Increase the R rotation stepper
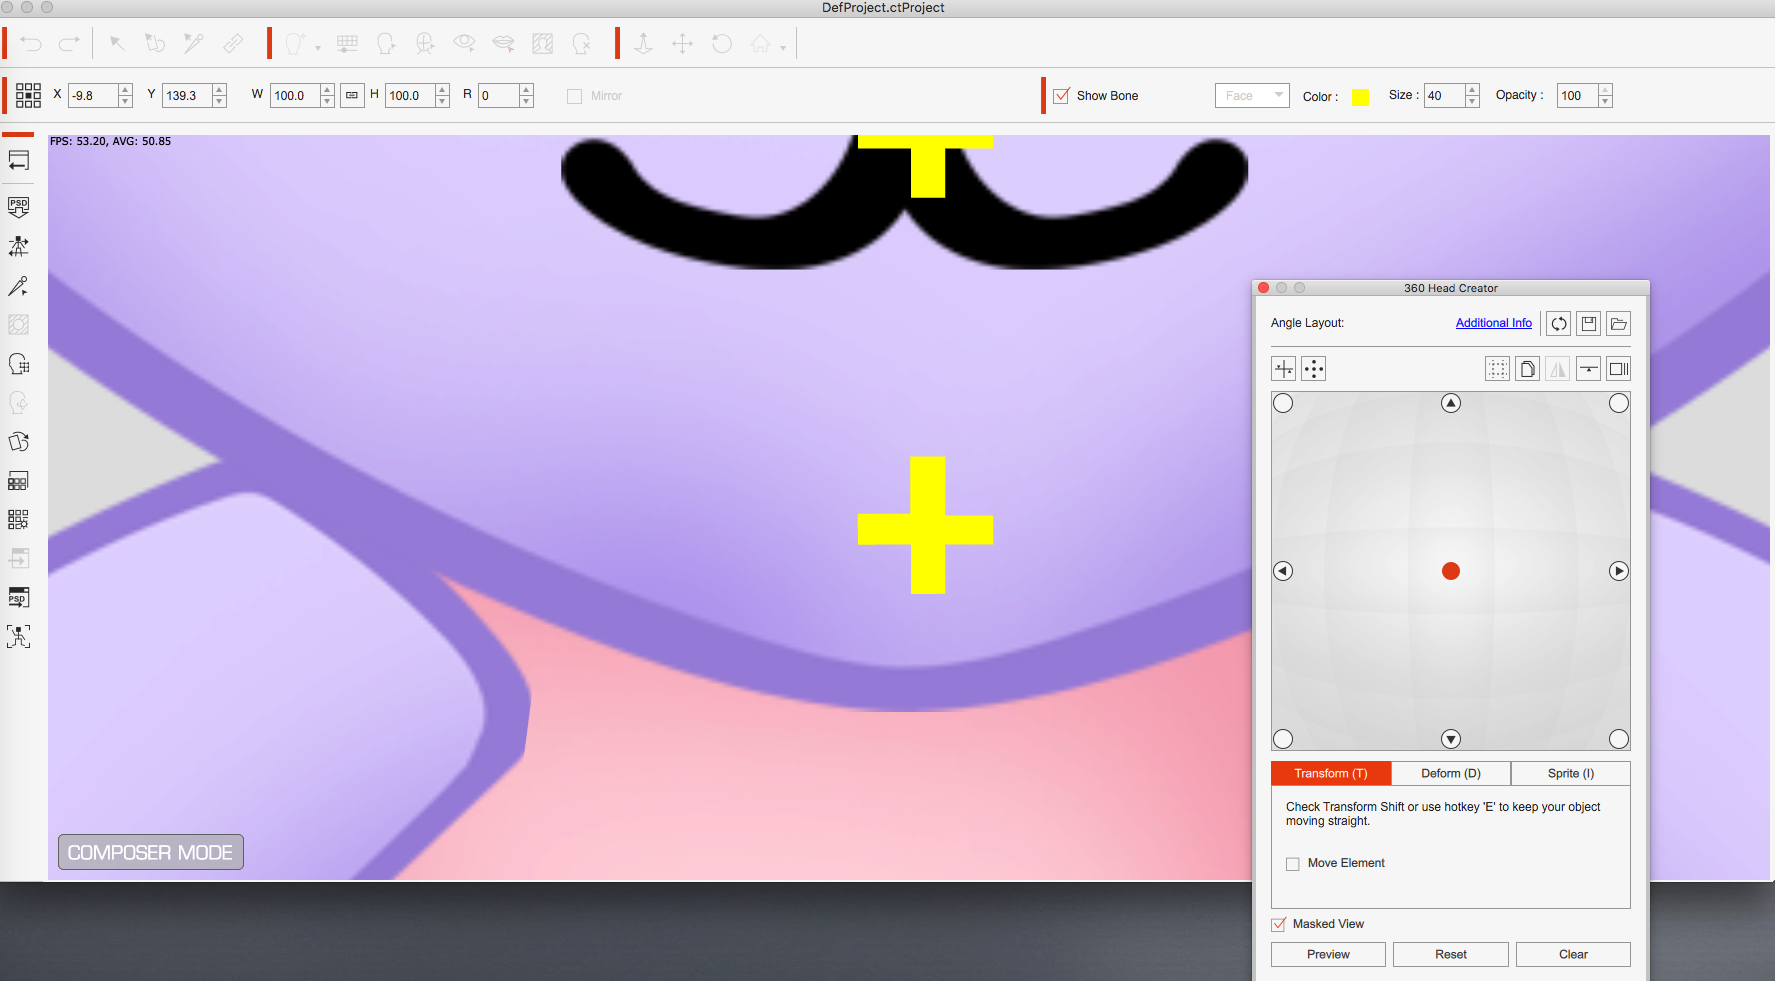Screen dimensions: 1775x981 pyautogui.click(x=526, y=90)
